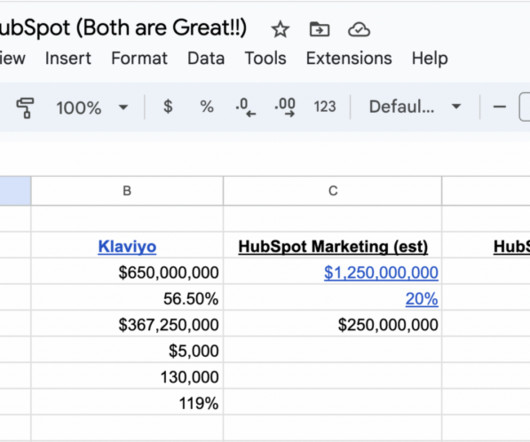530x442 pixels.
Task: Activate the paint format roller tool
Action: click(25, 107)
